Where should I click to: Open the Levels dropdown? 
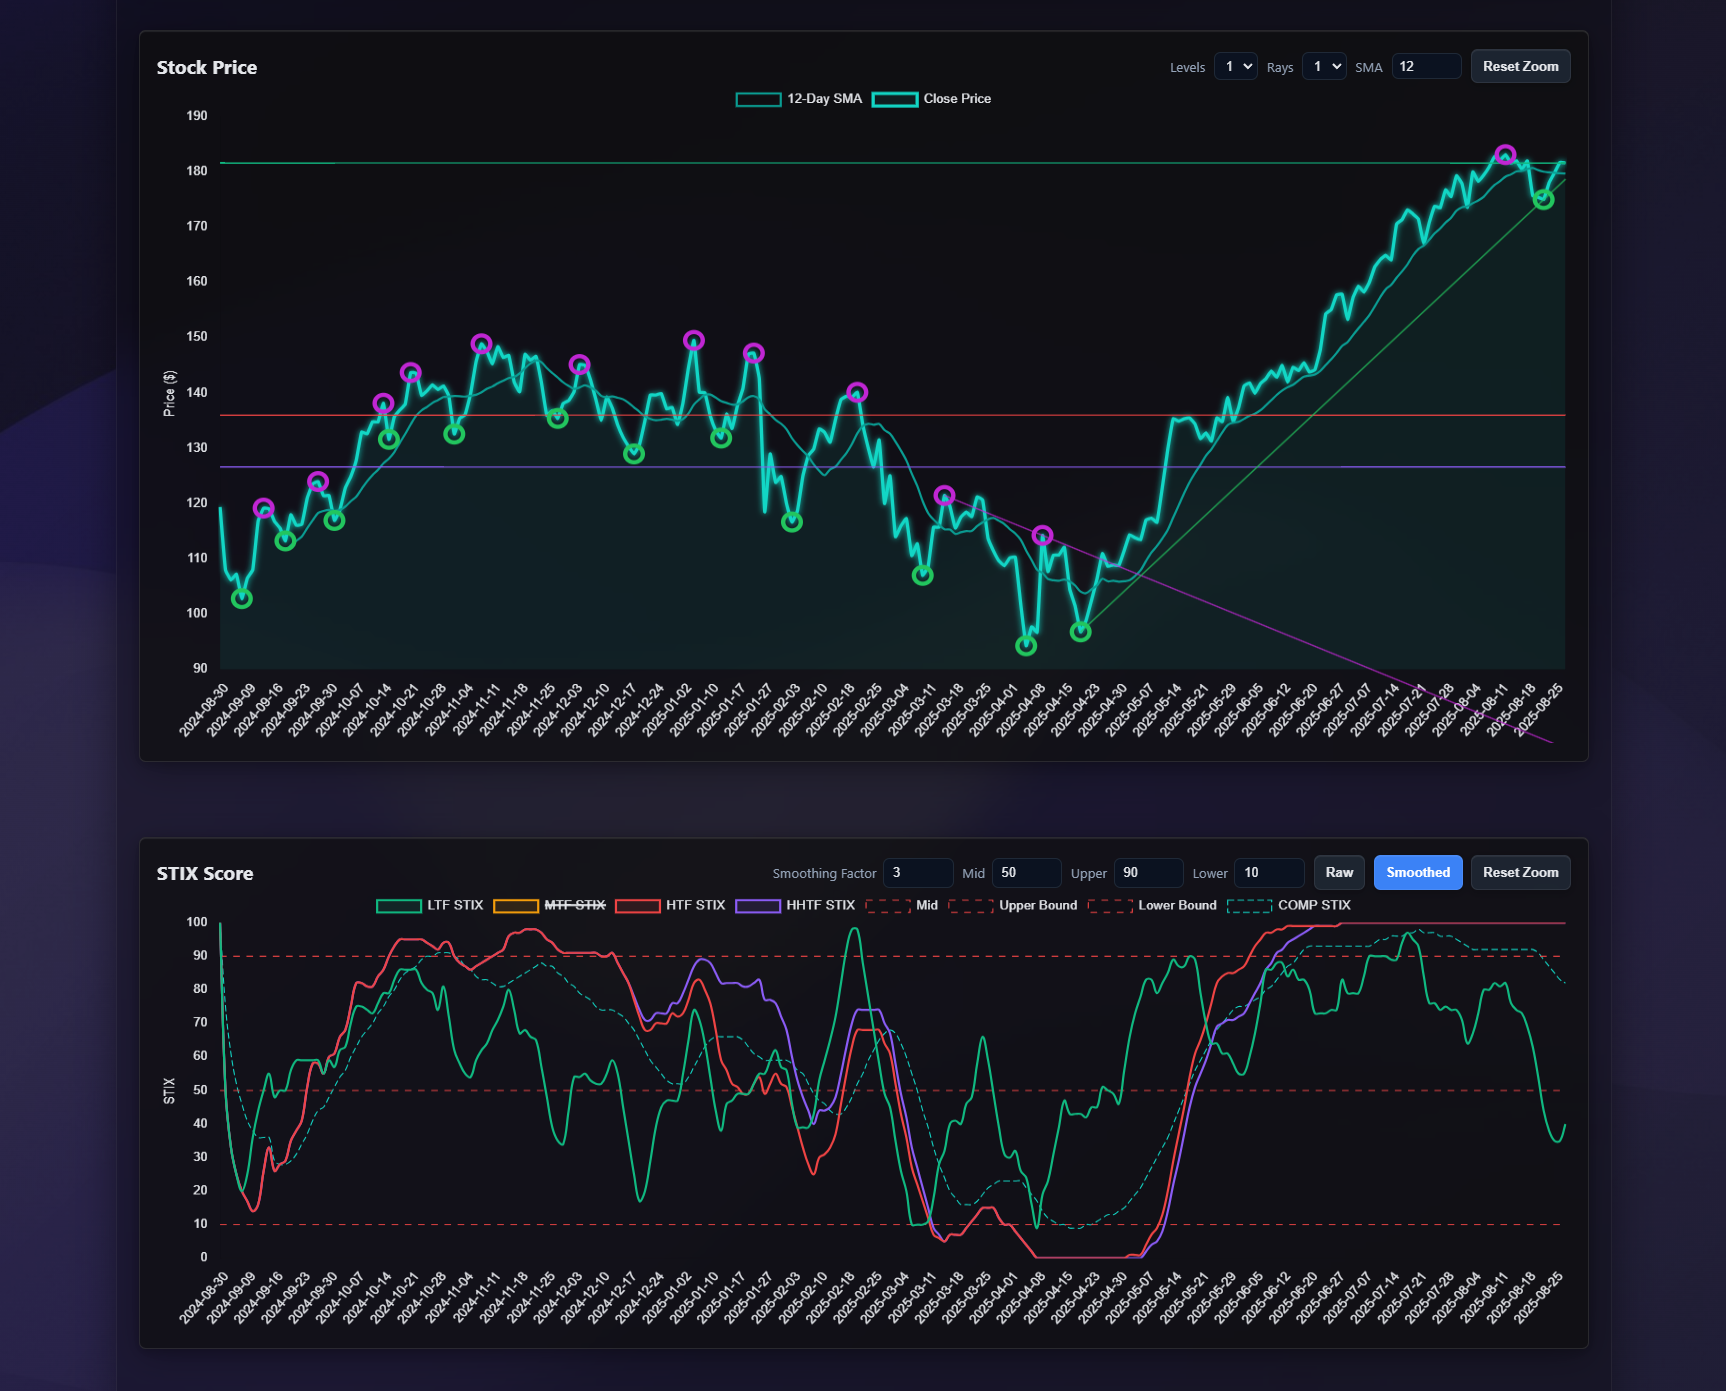click(1235, 67)
